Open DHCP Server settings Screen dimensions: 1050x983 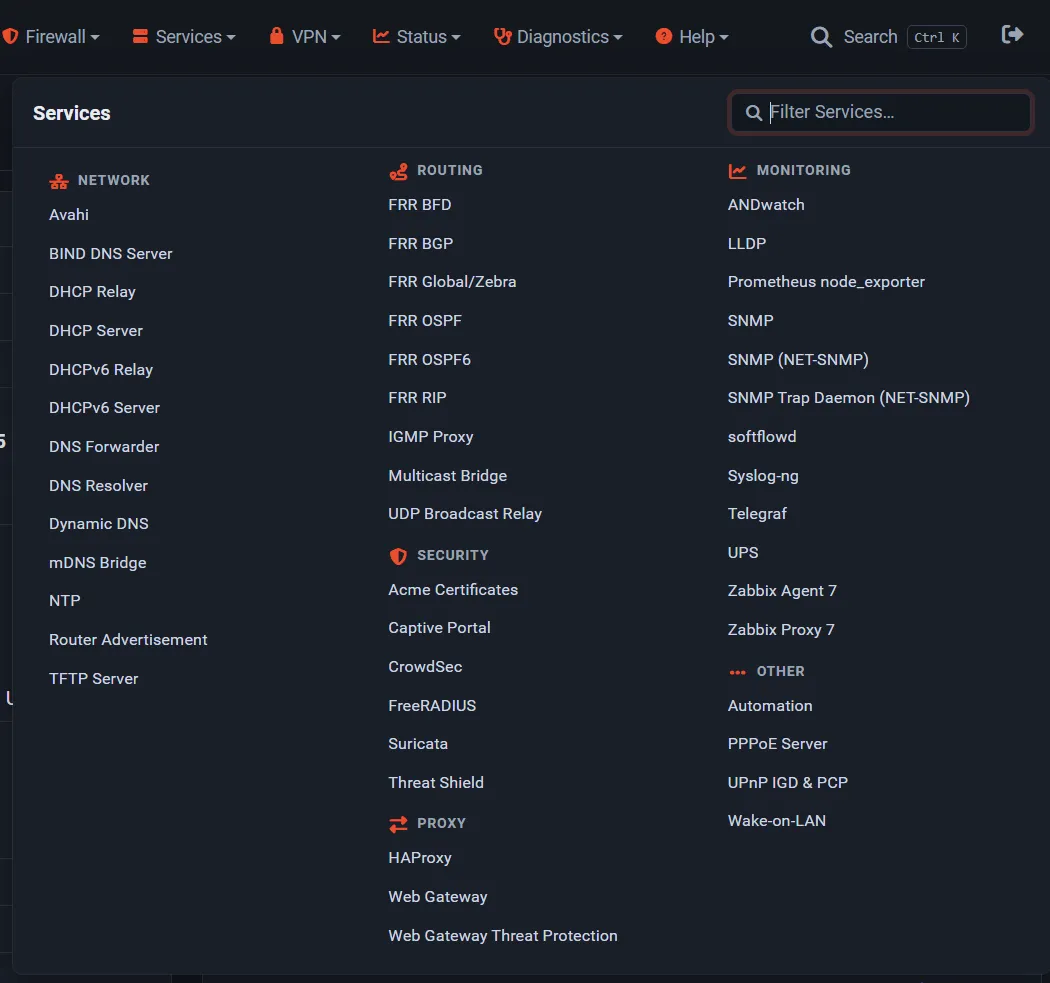96,331
